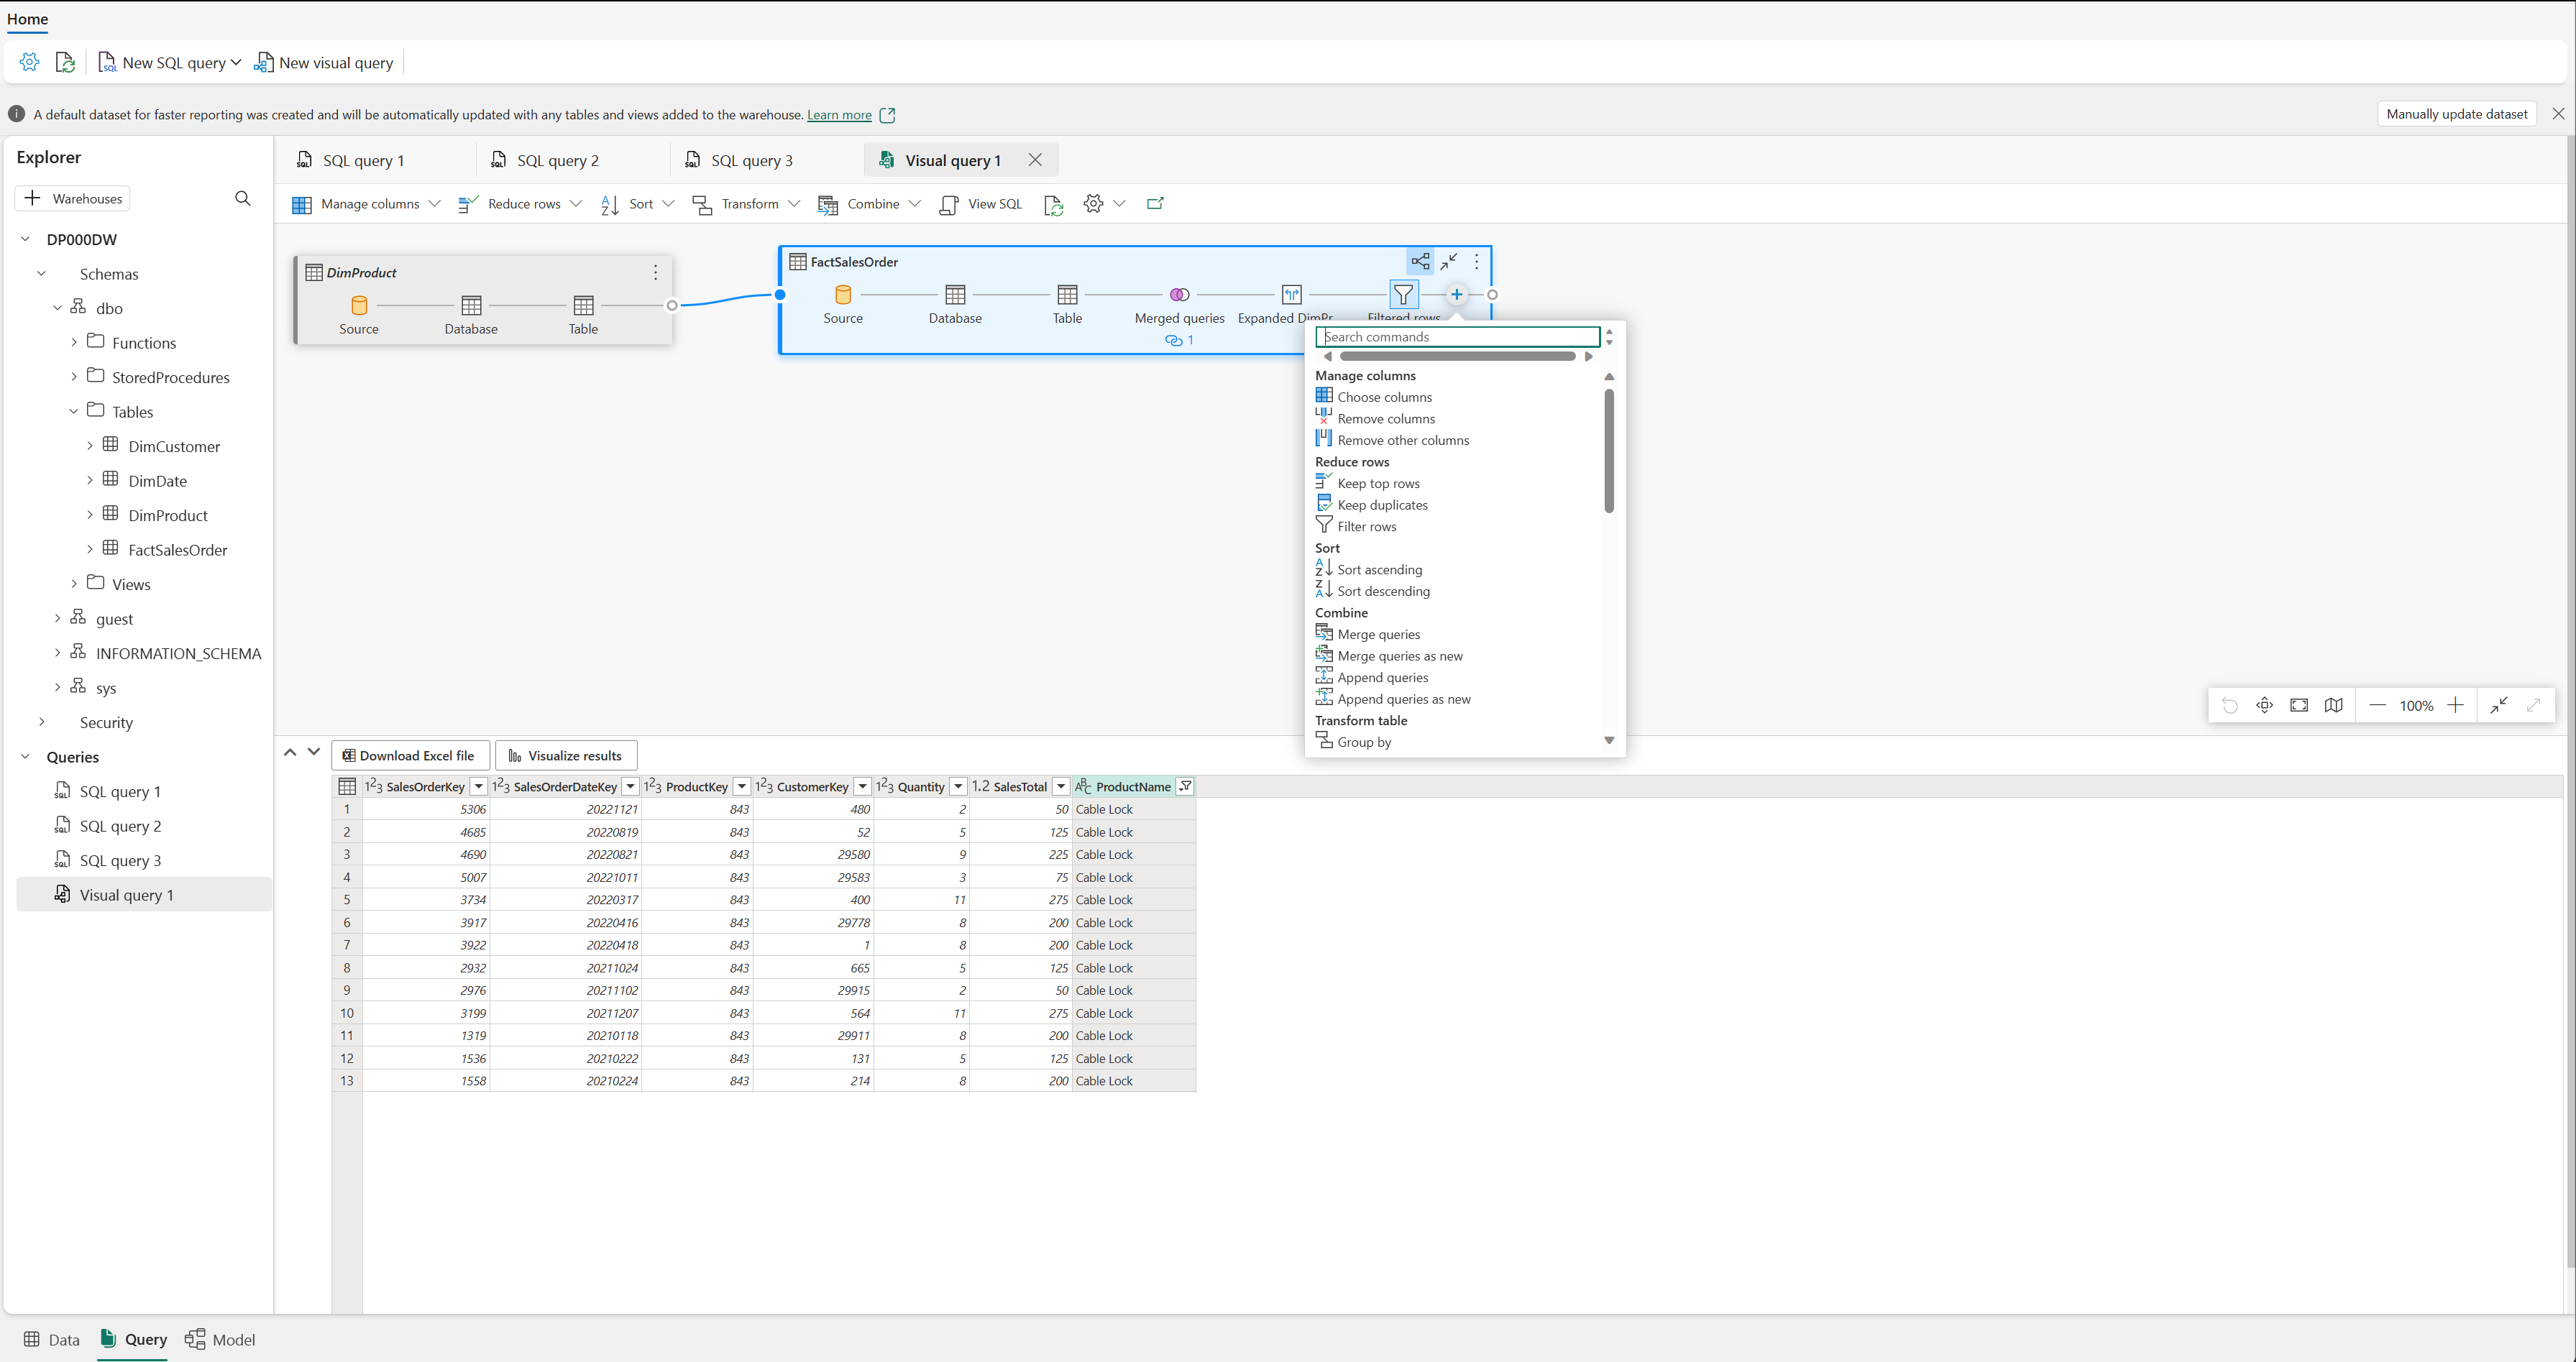Open the Learn more link in the banner
Image resolution: width=2576 pixels, height=1362 pixels.
tap(840, 114)
